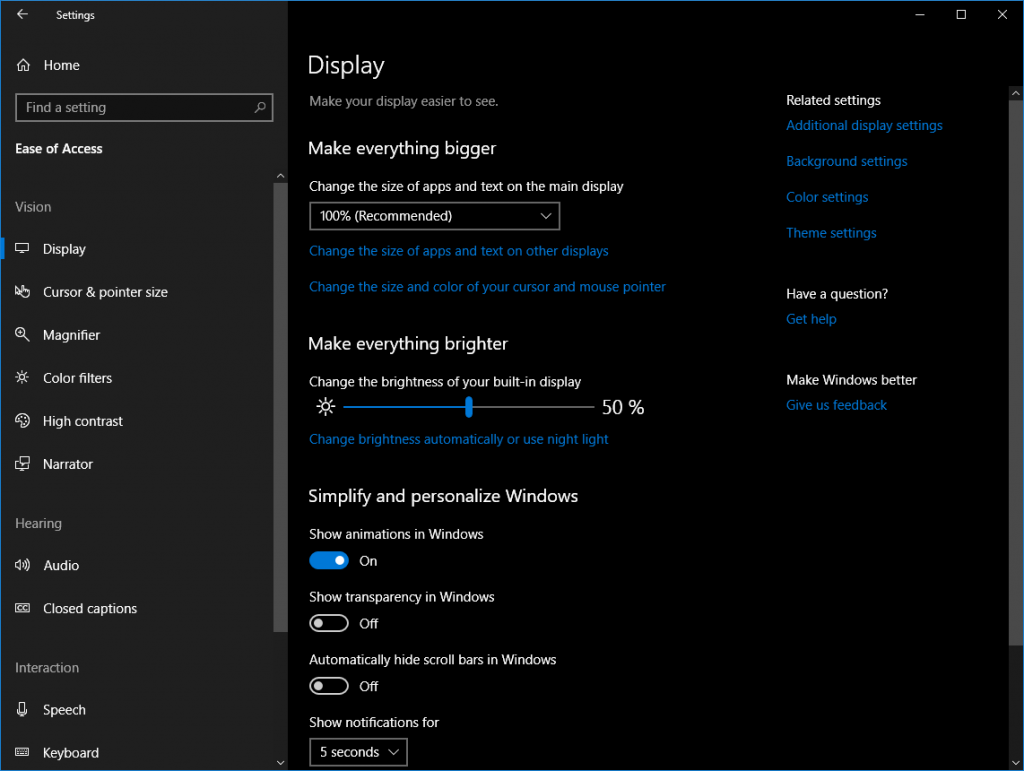Open the Show notifications for dropdown
Image resolution: width=1024 pixels, height=771 pixels.
[357, 751]
